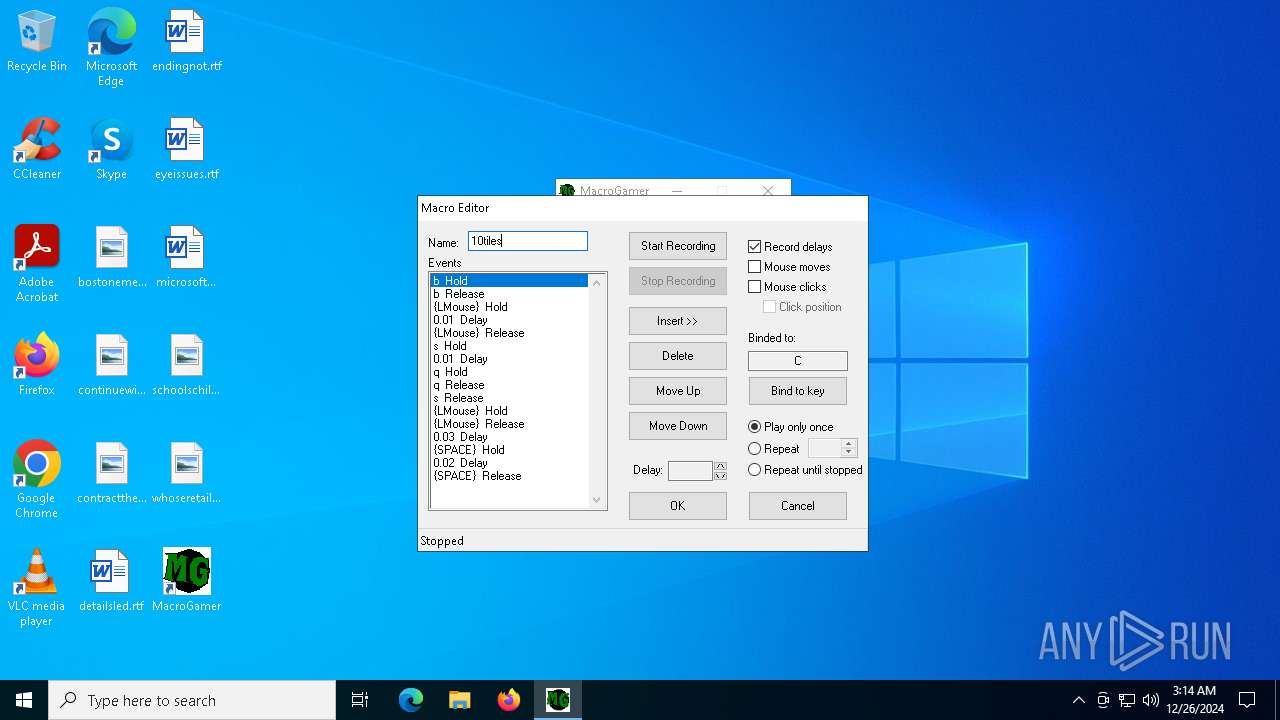
Task: Select the 's Release' event row
Action: coord(510,398)
